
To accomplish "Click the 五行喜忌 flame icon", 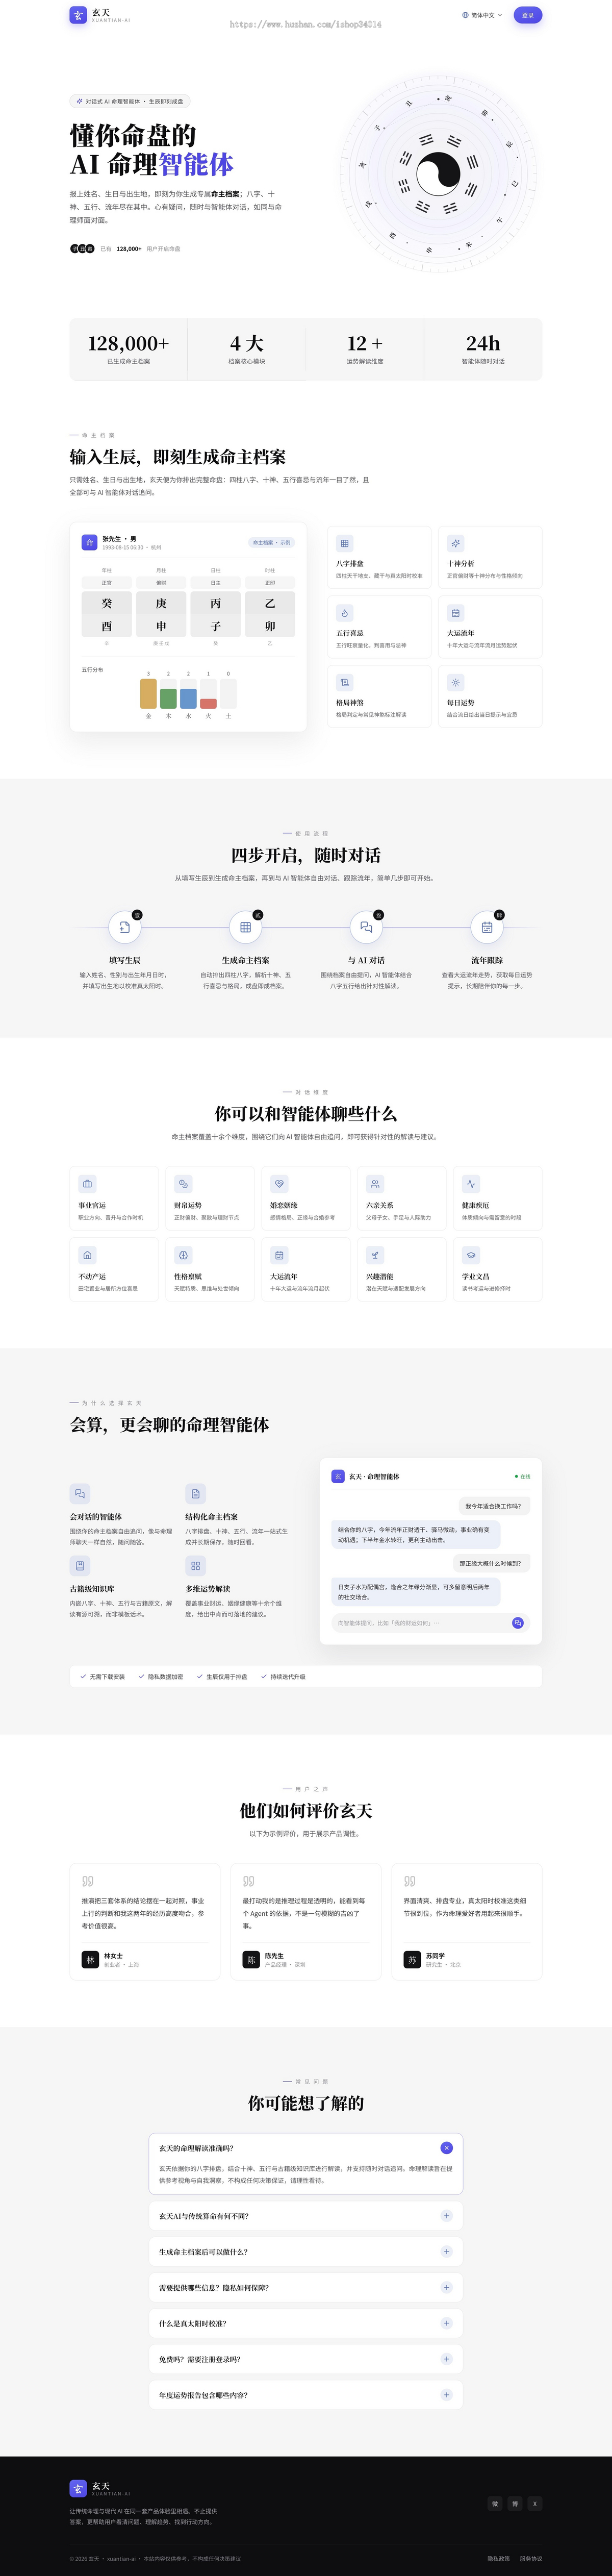I will click(345, 613).
